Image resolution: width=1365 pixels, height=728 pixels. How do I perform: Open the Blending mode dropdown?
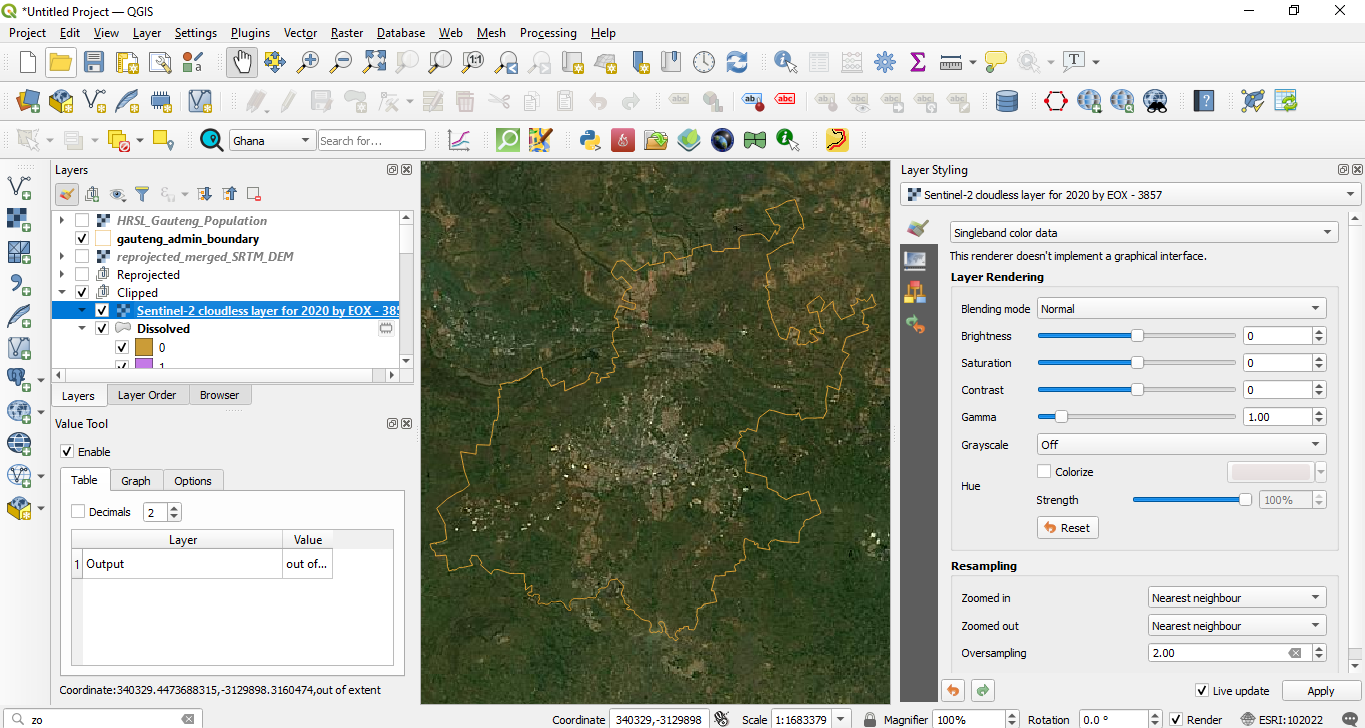pos(1182,309)
